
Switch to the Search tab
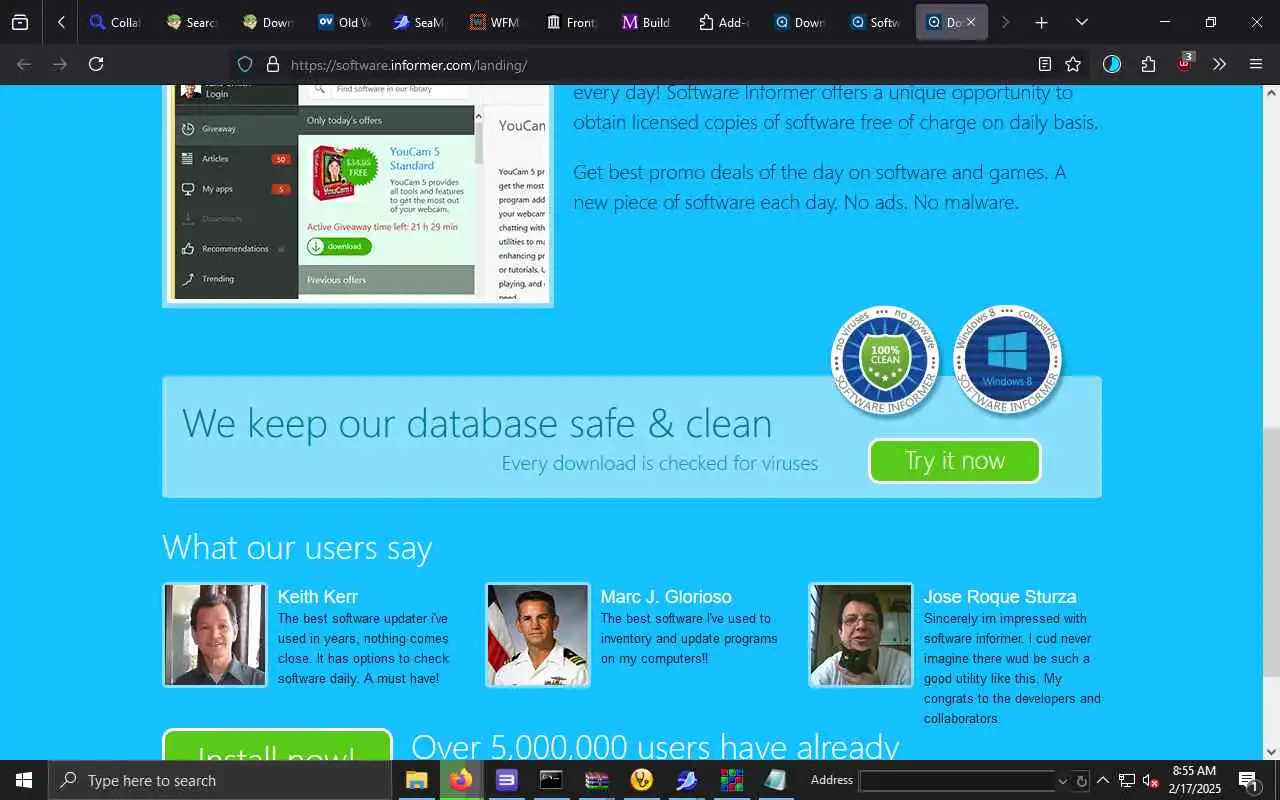pyautogui.click(x=191, y=22)
